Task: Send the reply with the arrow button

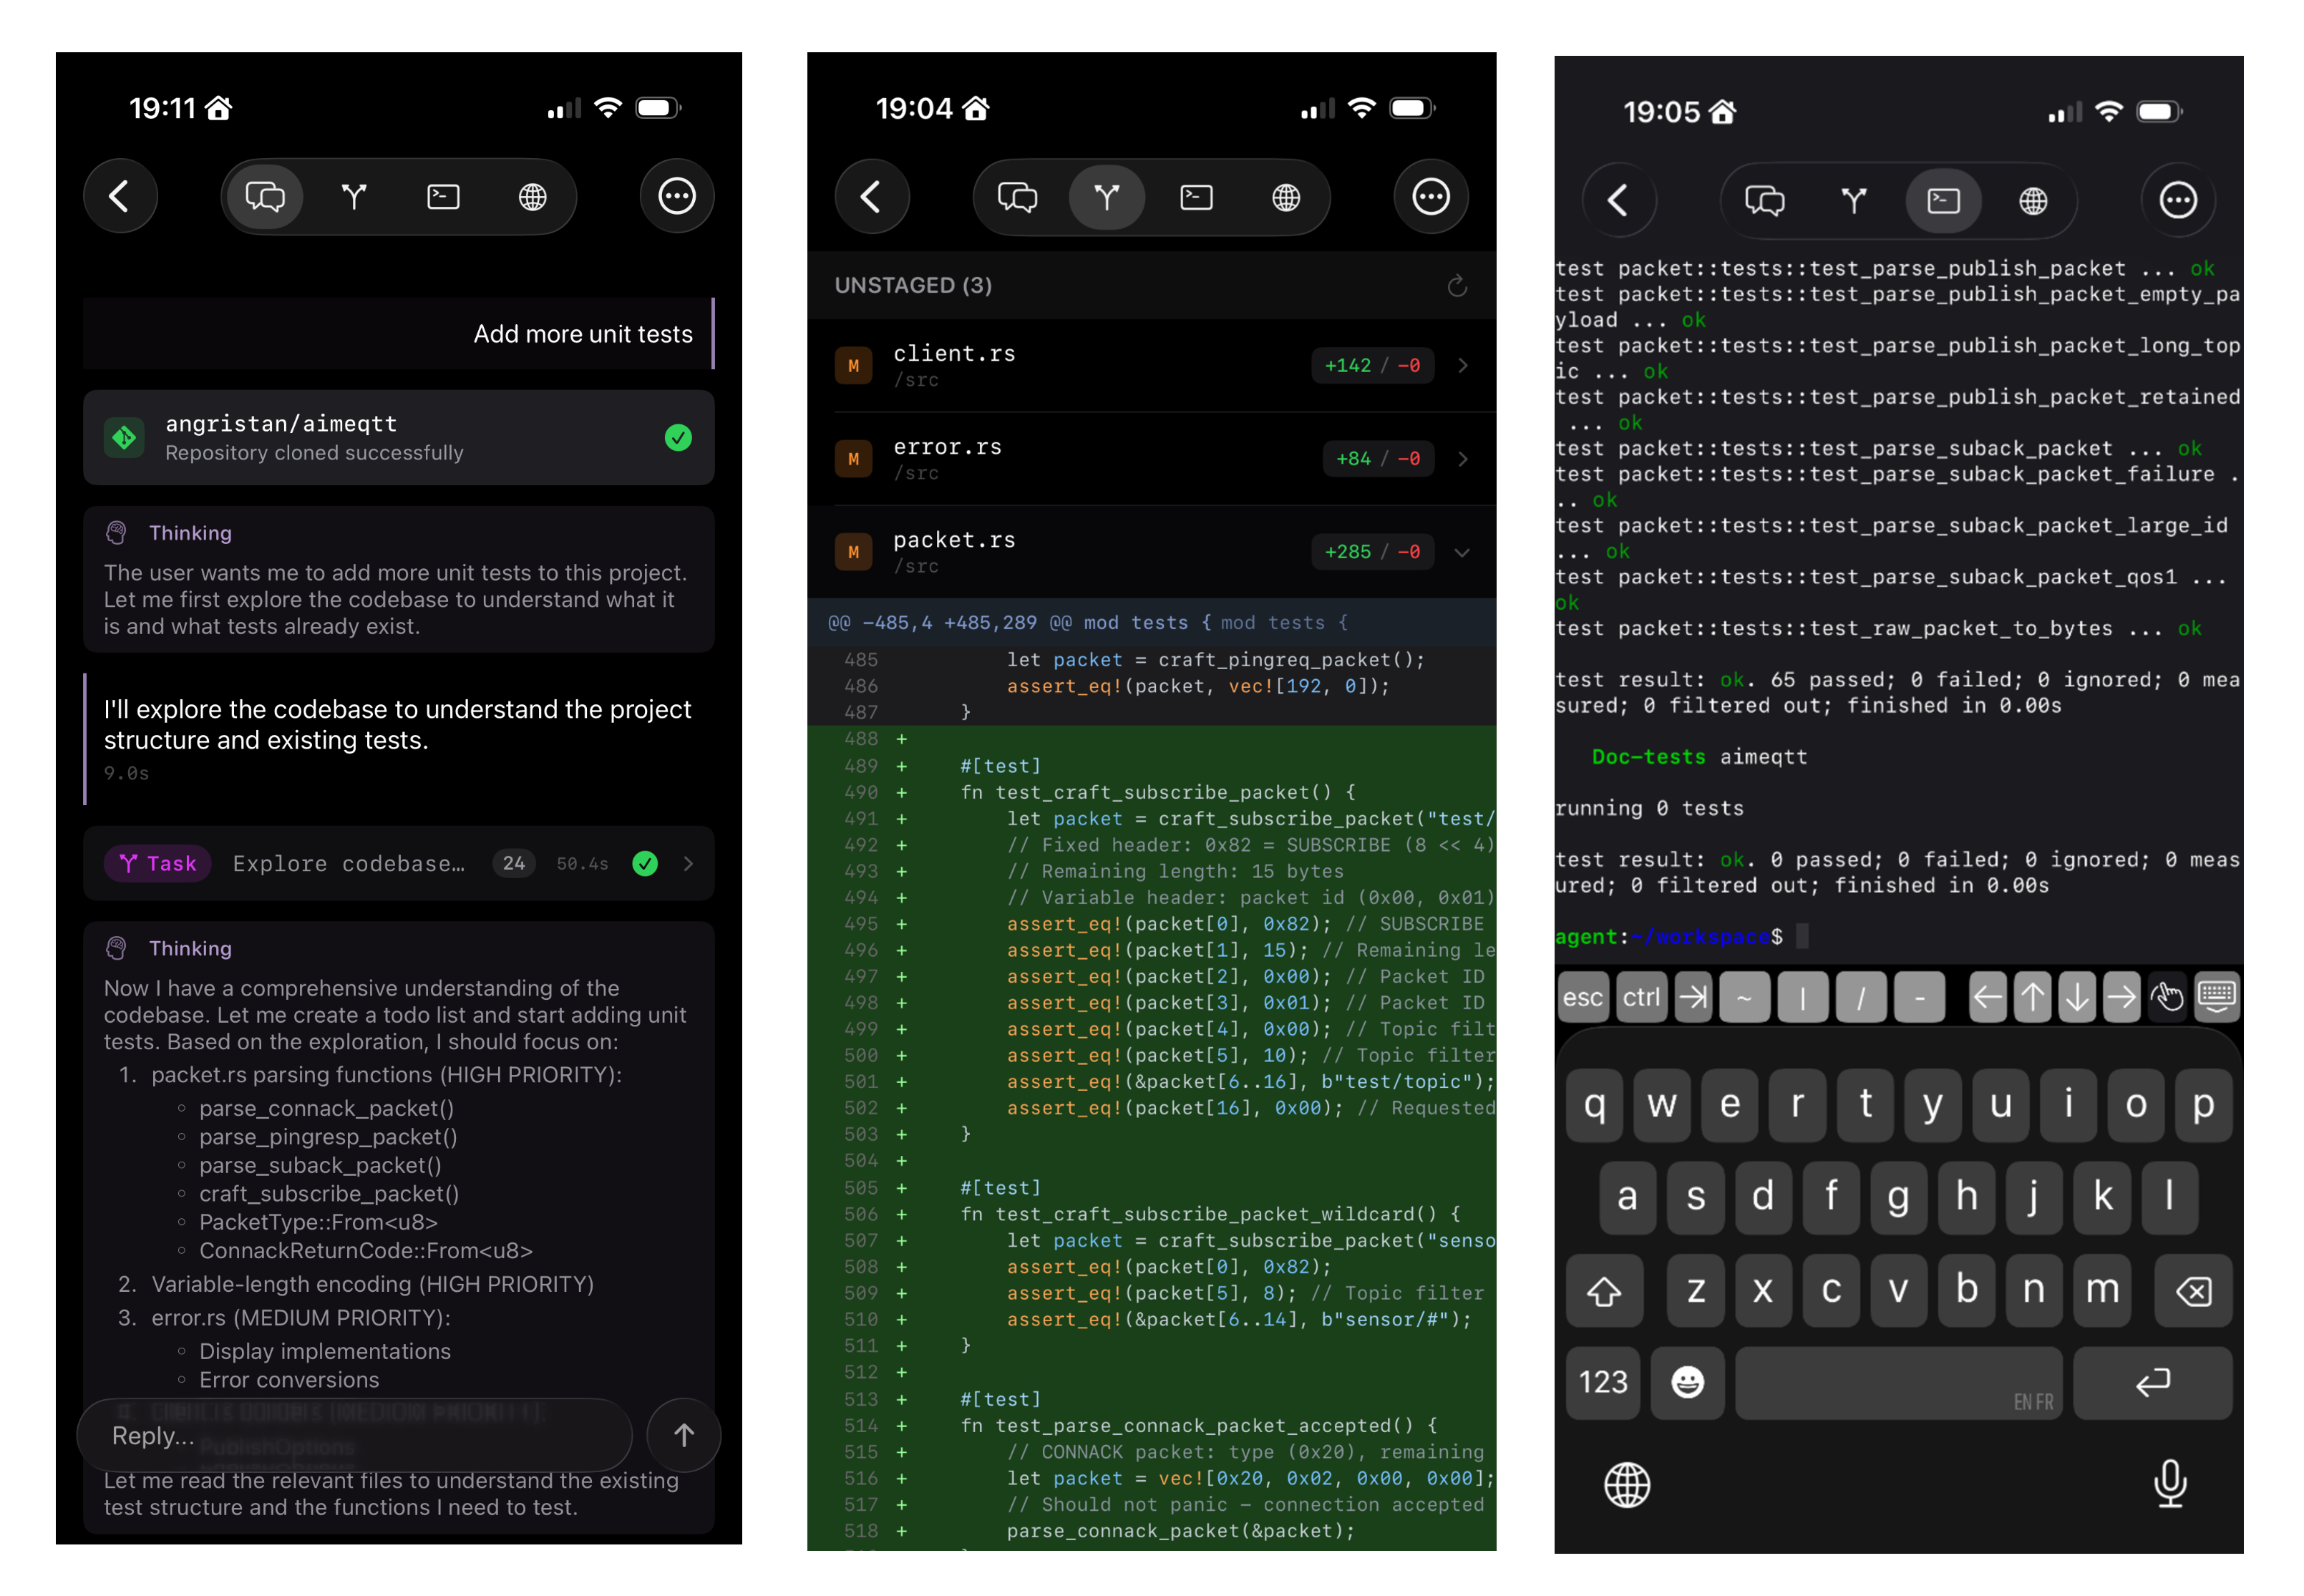Action: (x=684, y=1435)
